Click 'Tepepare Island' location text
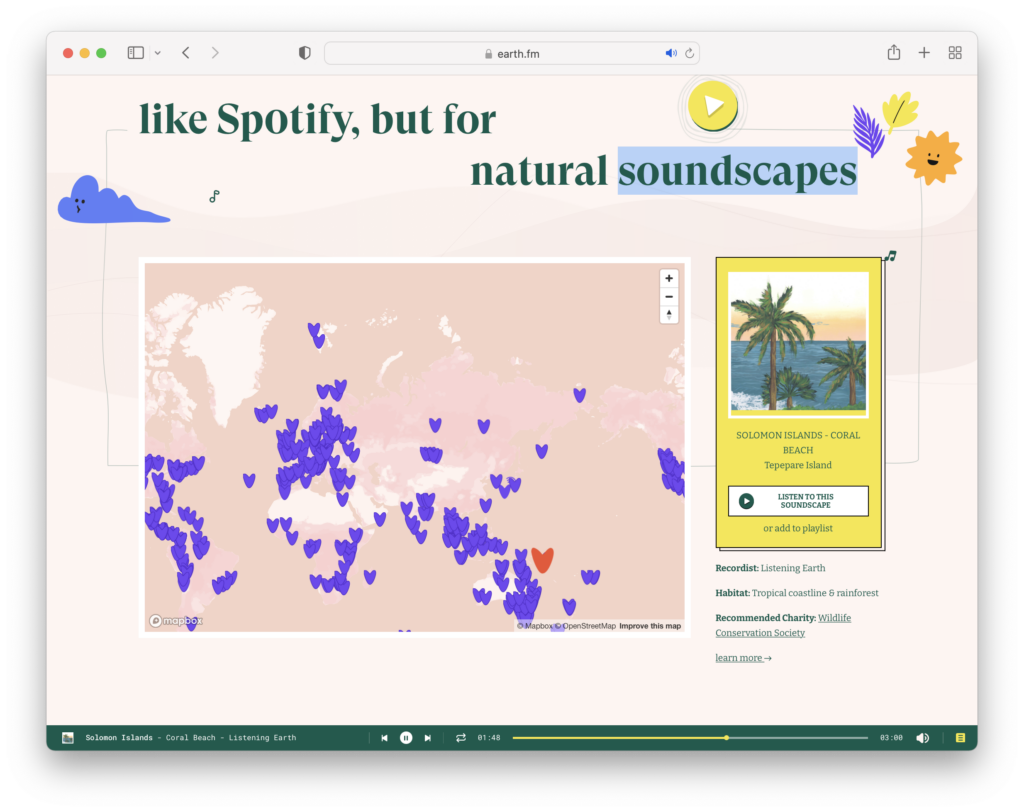 (798, 465)
